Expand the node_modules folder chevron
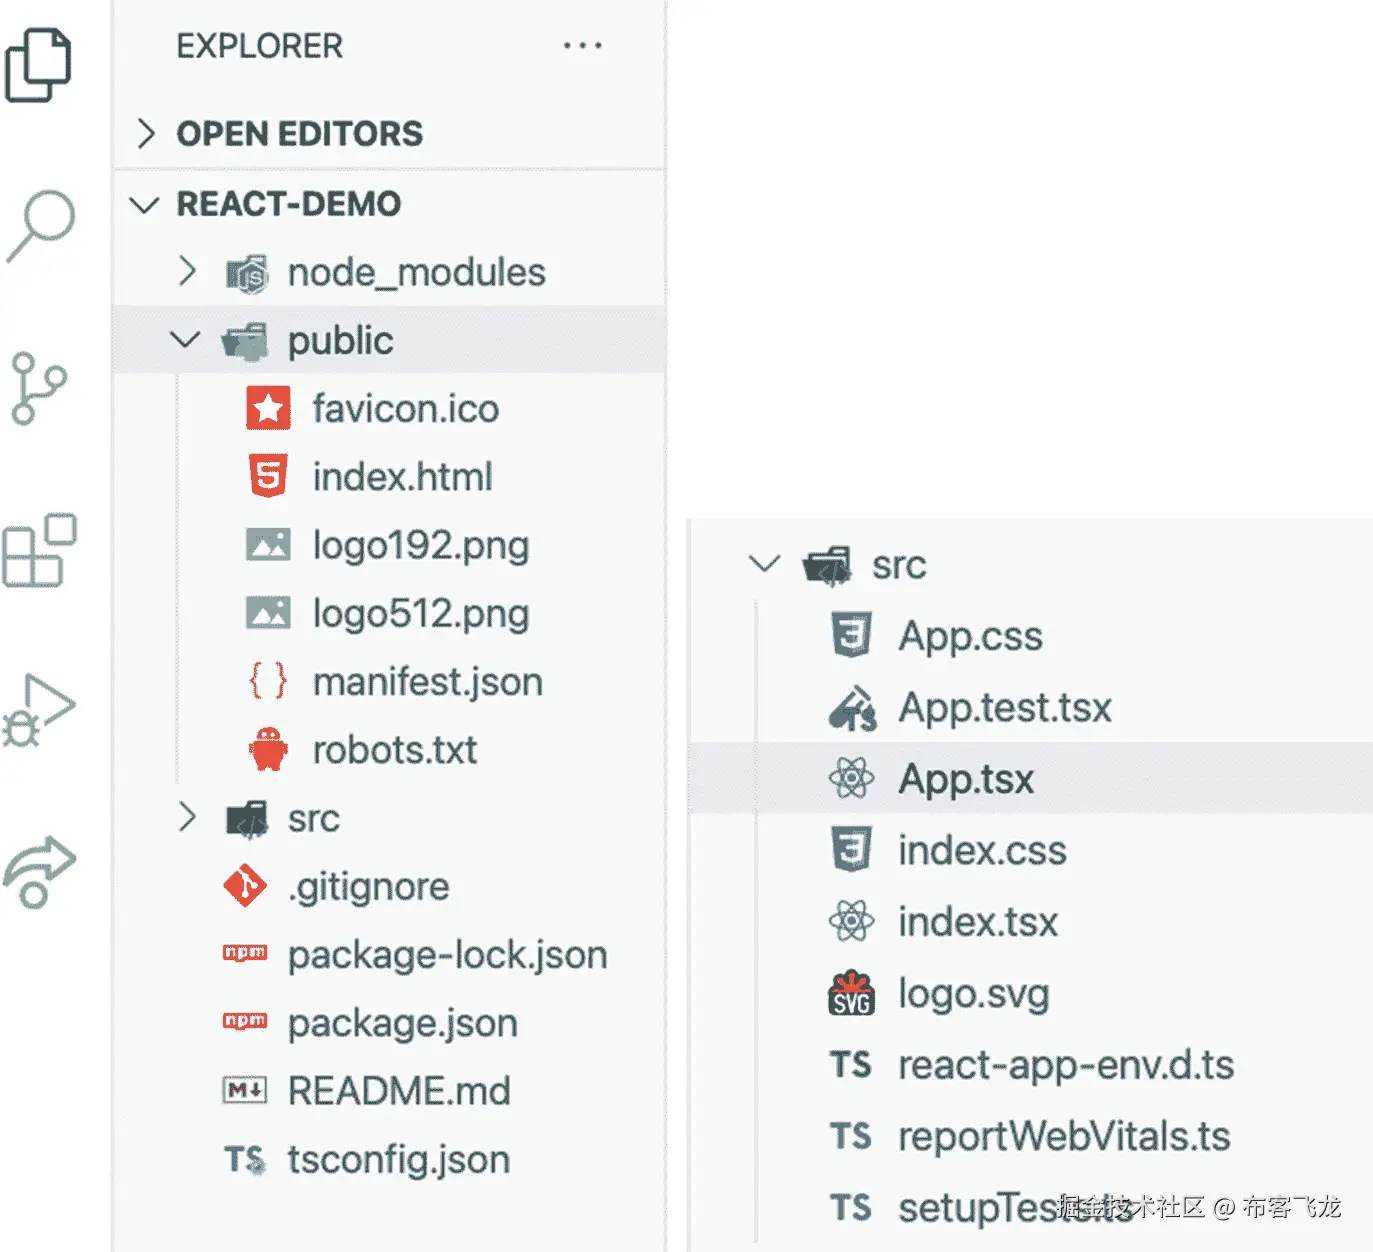This screenshot has width=1373, height=1252. pos(187,270)
